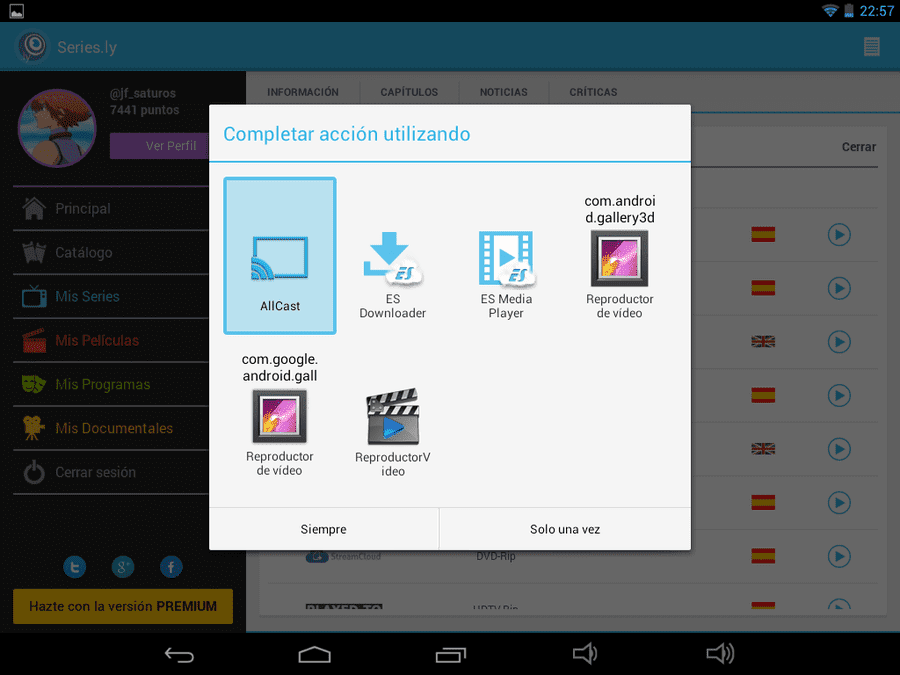
Task: Select the ES Downloader app
Action: [393, 274]
